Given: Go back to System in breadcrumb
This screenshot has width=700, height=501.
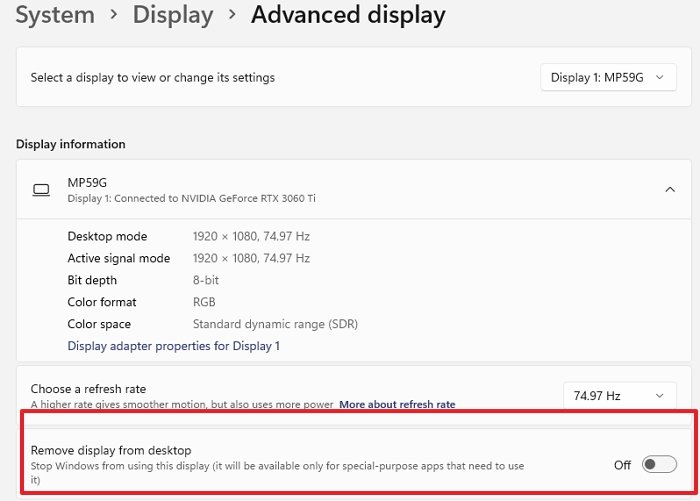Looking at the screenshot, I should tap(55, 16).
